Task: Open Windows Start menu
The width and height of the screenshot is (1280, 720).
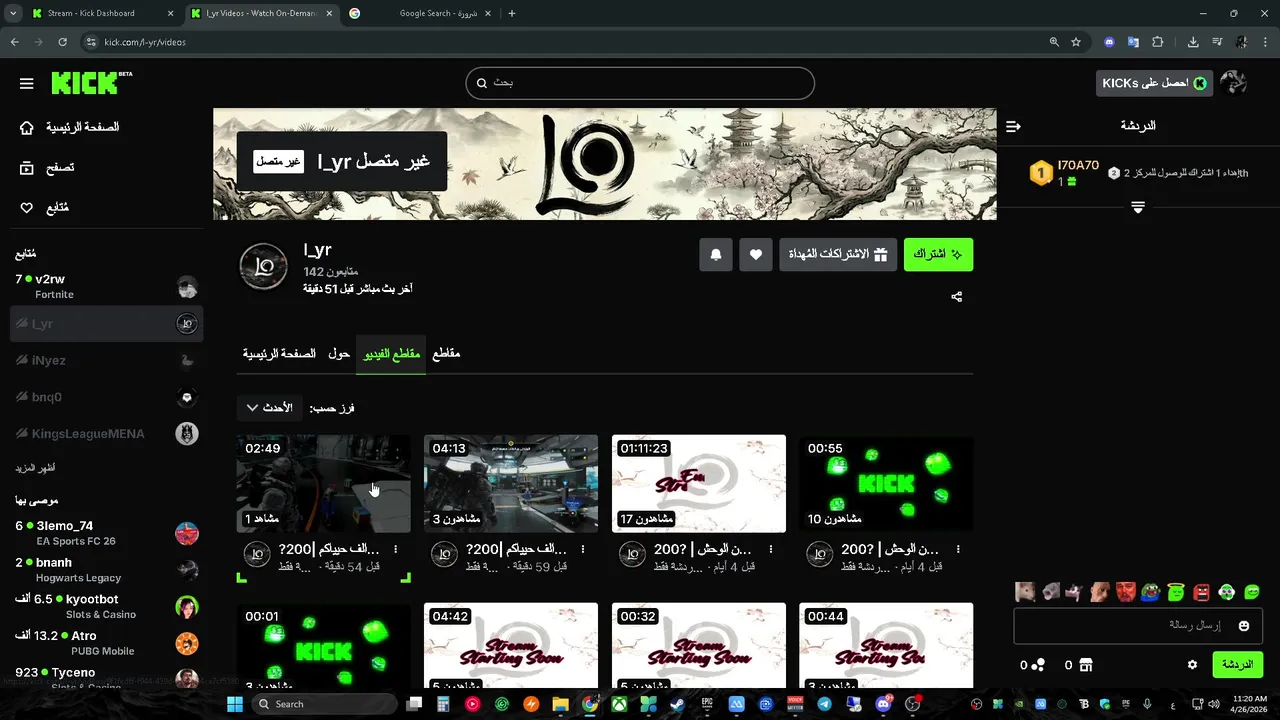Action: 235,704
